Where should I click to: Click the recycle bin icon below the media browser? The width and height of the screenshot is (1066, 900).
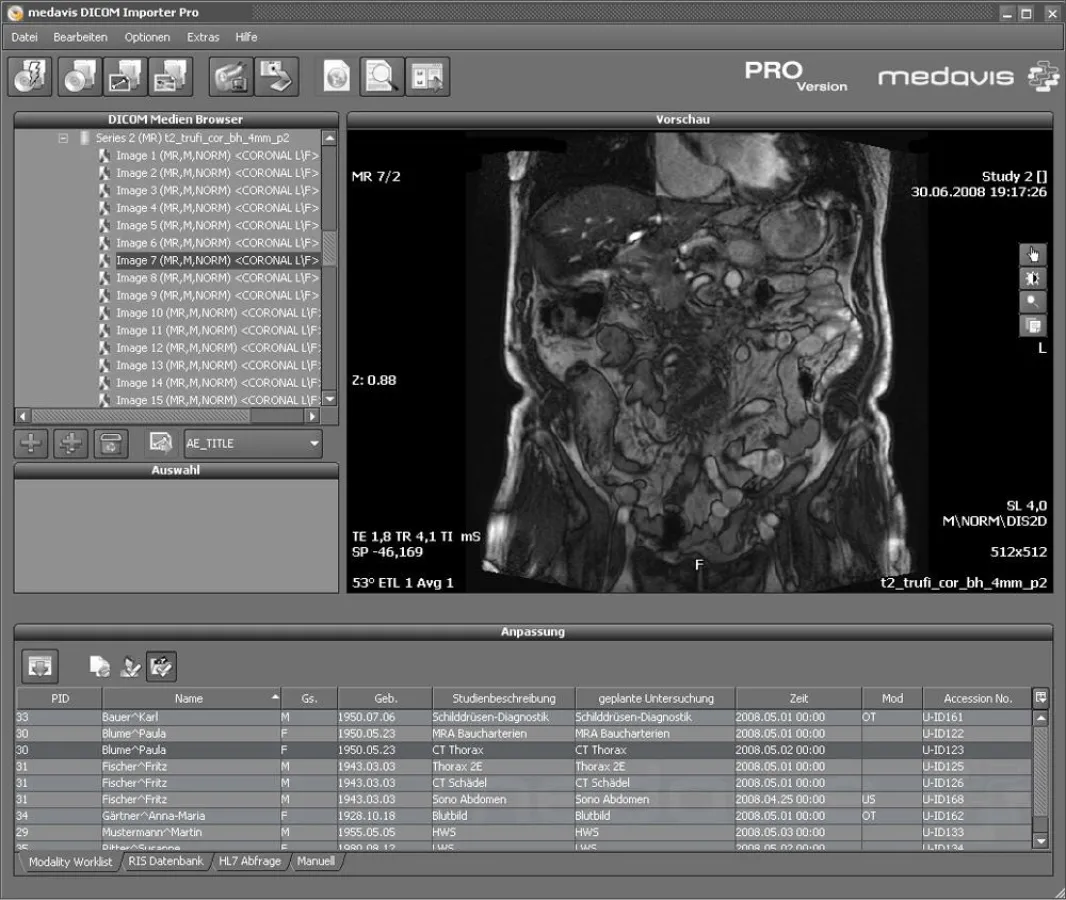[111, 444]
